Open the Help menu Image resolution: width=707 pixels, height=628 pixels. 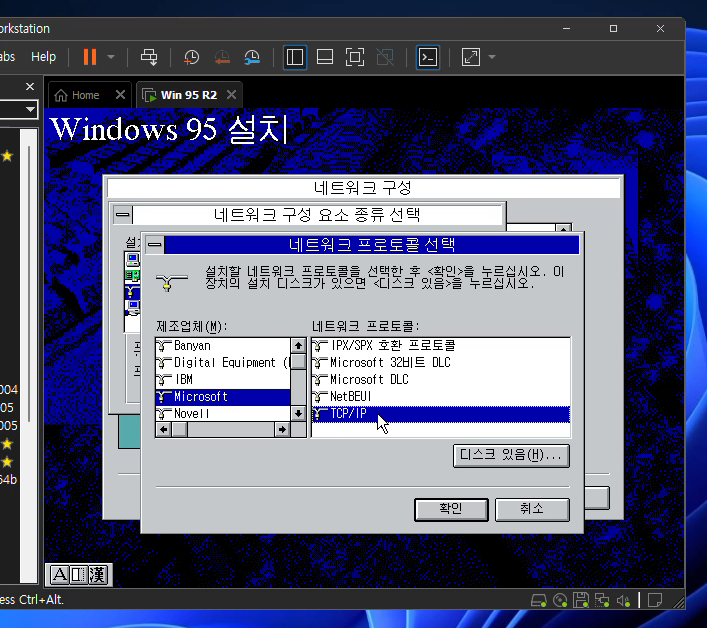[x=44, y=57]
